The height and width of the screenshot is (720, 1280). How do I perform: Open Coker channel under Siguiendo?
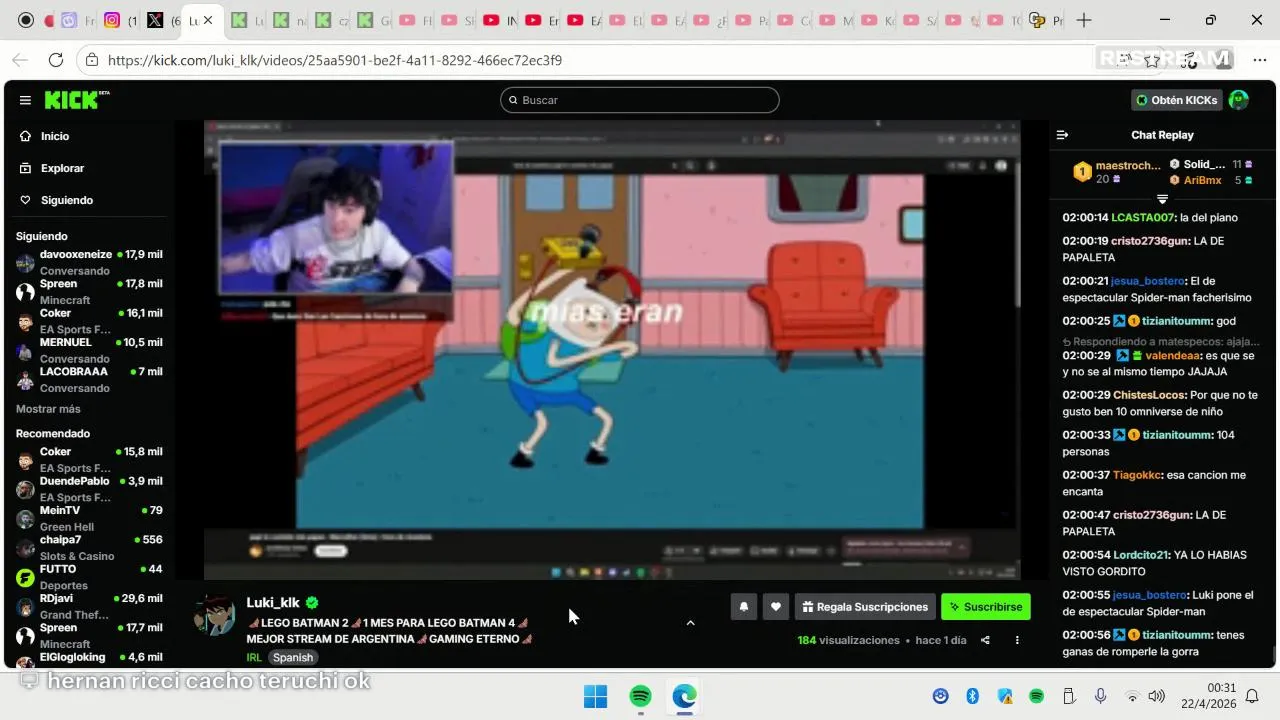point(88,321)
